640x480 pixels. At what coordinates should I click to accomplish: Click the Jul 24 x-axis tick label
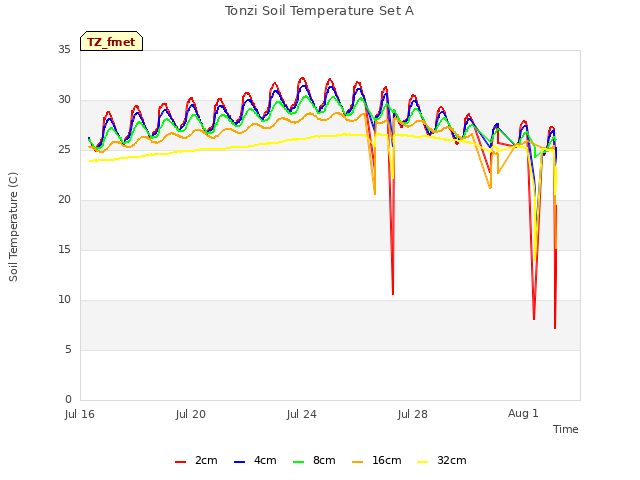coord(302,414)
